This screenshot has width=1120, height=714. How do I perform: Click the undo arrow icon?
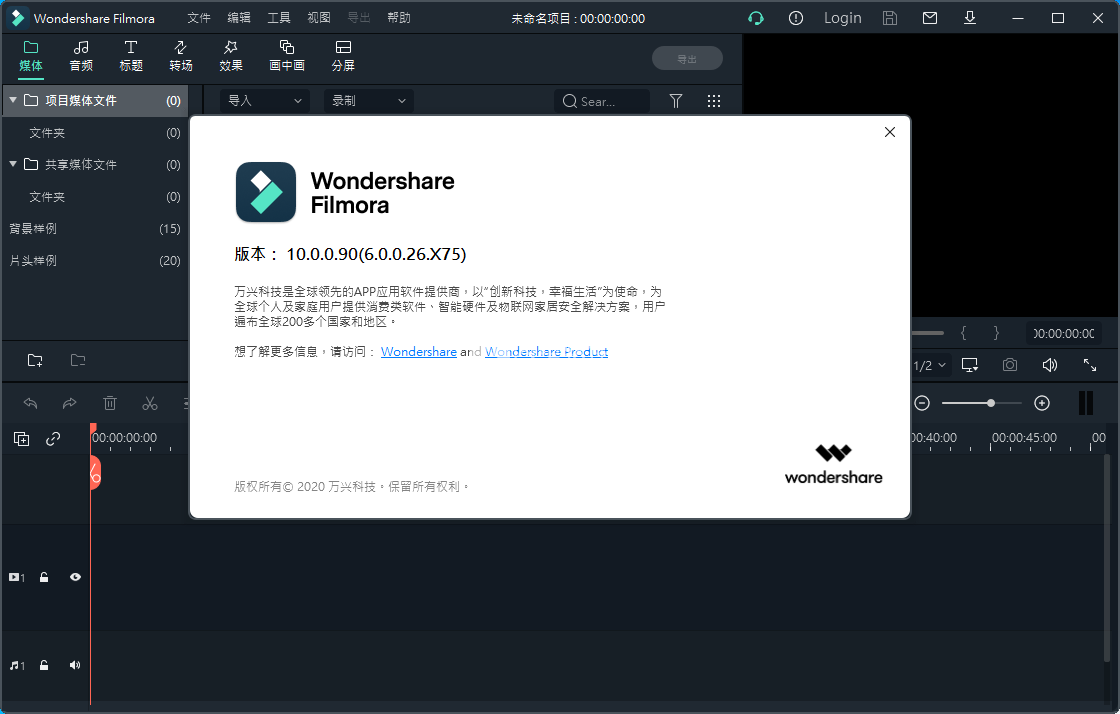(x=30, y=403)
